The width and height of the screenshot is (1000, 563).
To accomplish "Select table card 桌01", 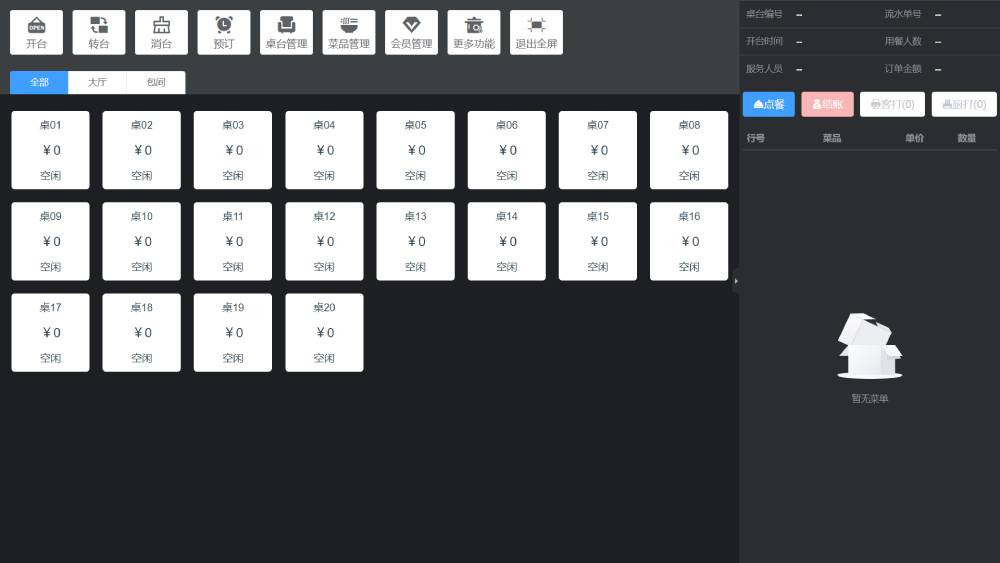I will 50,150.
